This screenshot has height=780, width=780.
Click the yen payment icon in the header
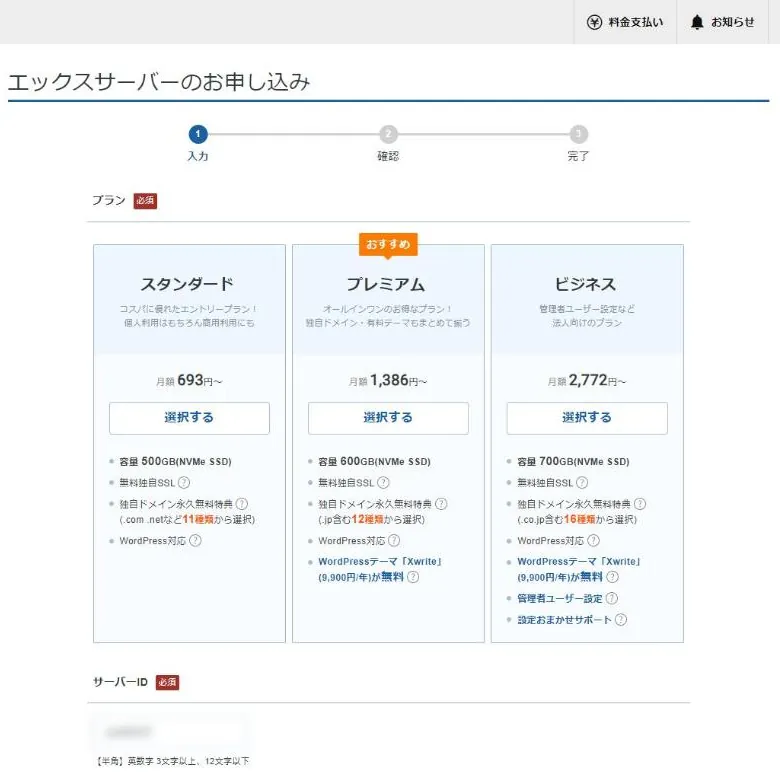[594, 22]
